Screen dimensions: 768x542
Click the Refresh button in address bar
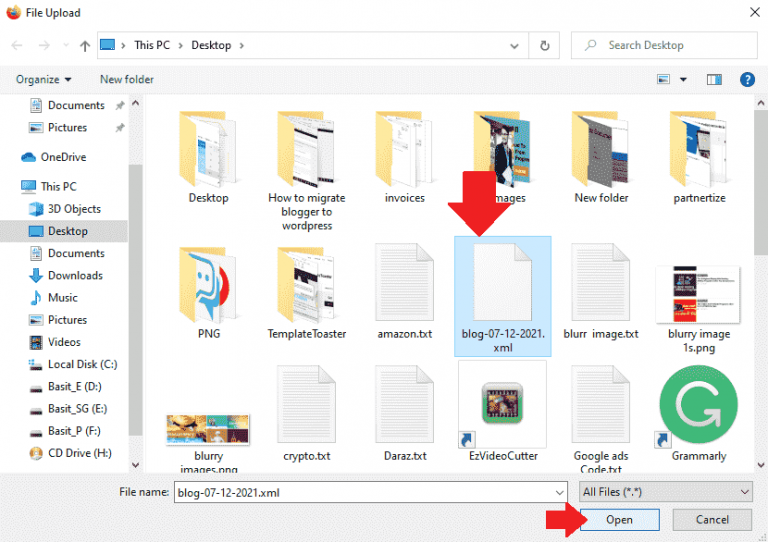pos(544,45)
